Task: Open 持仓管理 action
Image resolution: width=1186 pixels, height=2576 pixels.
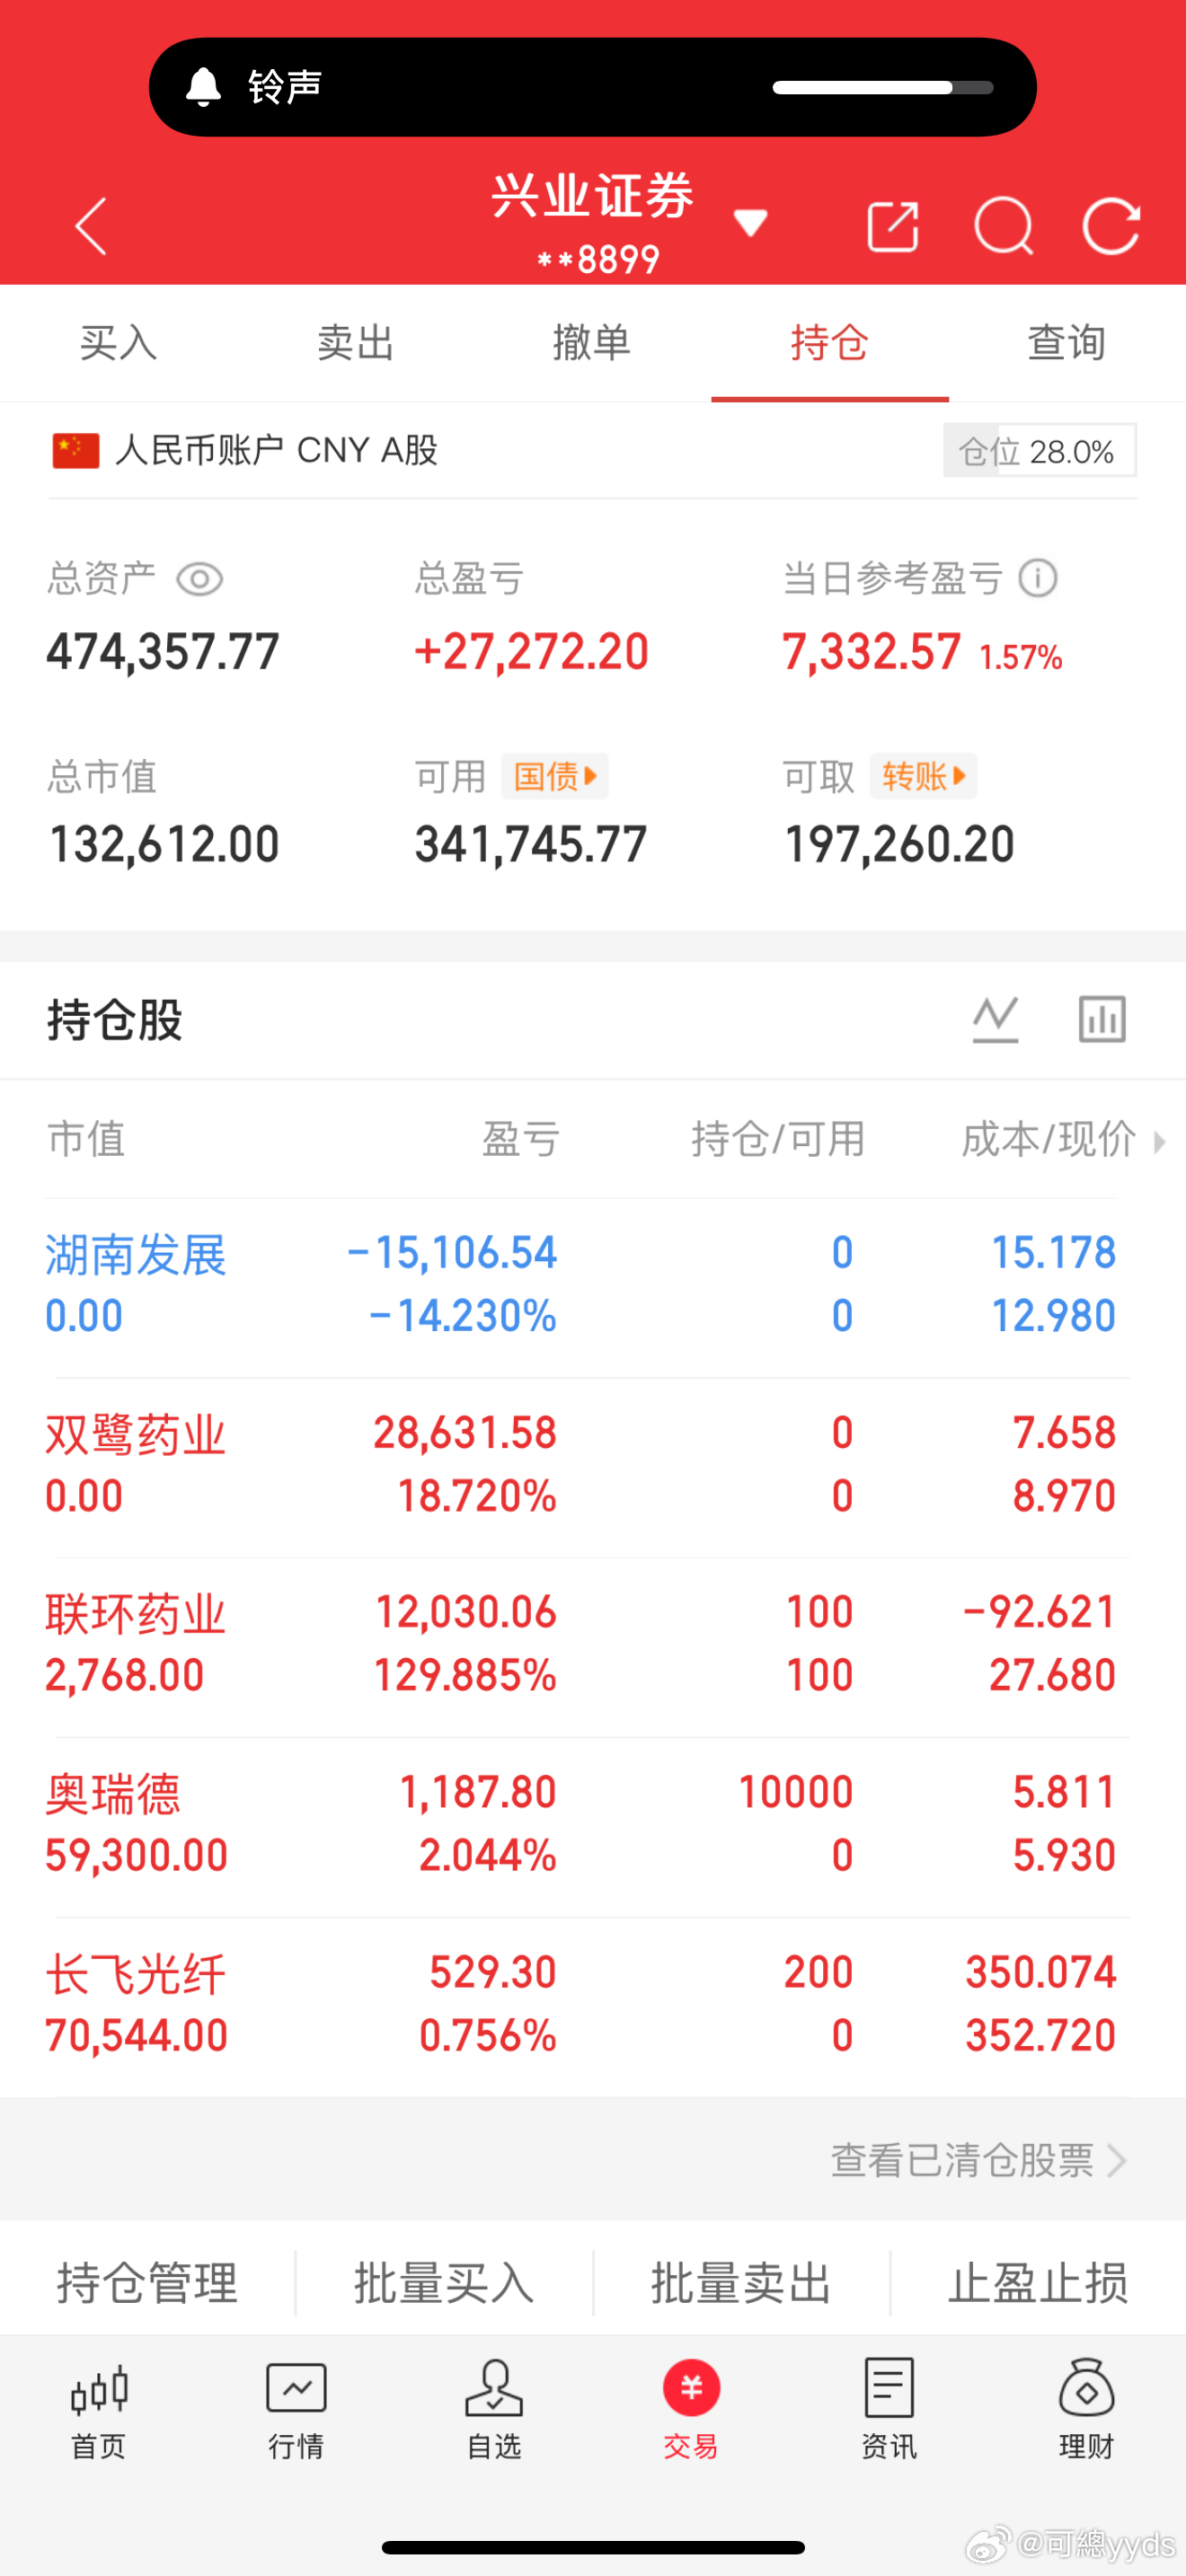Action: click(148, 2283)
